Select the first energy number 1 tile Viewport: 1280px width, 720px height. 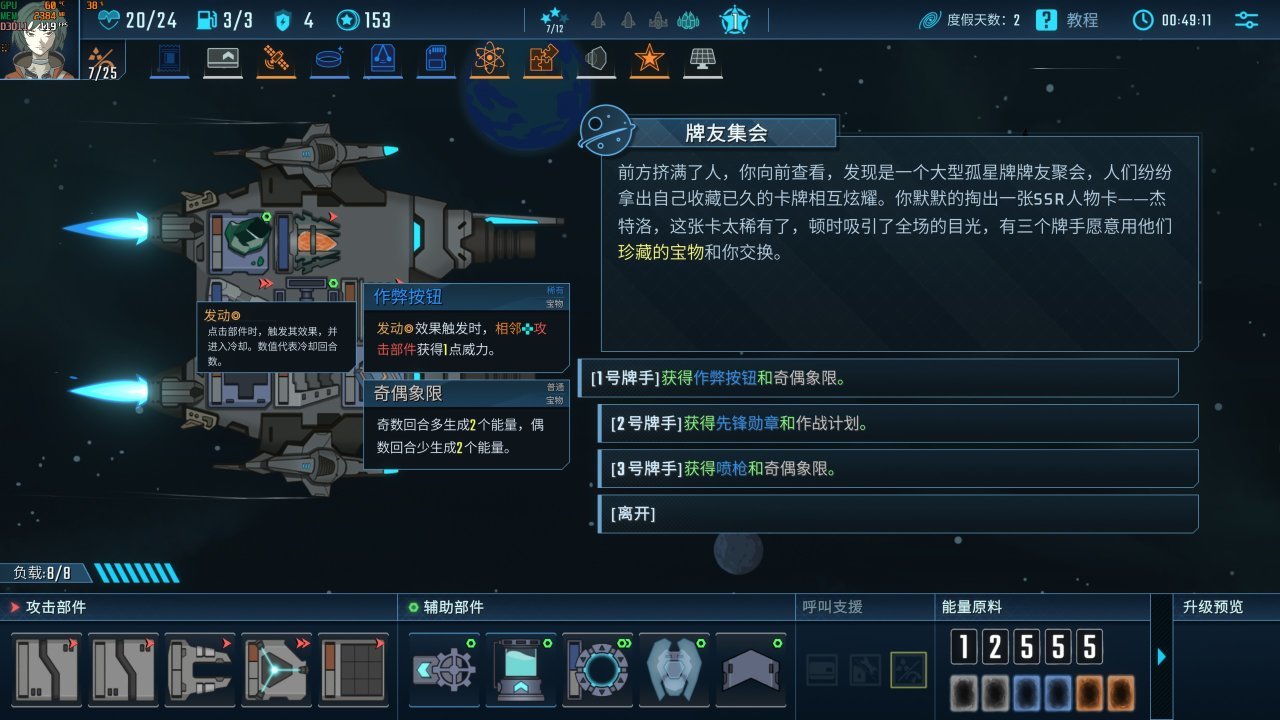(x=962, y=647)
